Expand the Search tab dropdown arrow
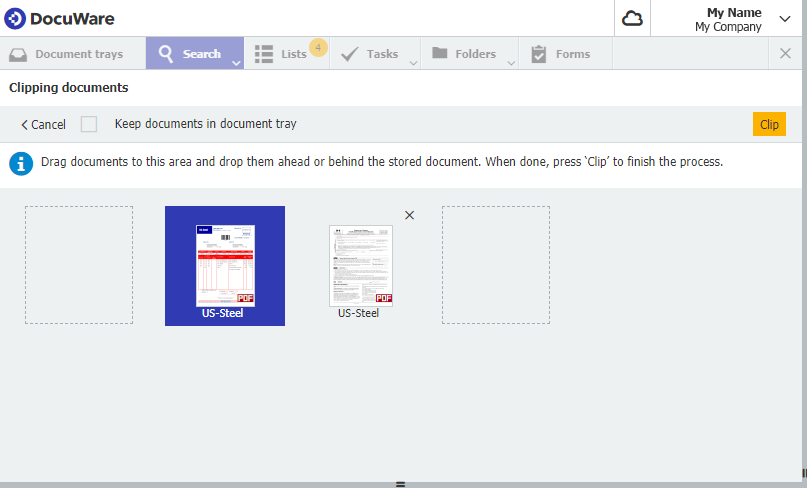The width and height of the screenshot is (807, 488). tap(236, 63)
